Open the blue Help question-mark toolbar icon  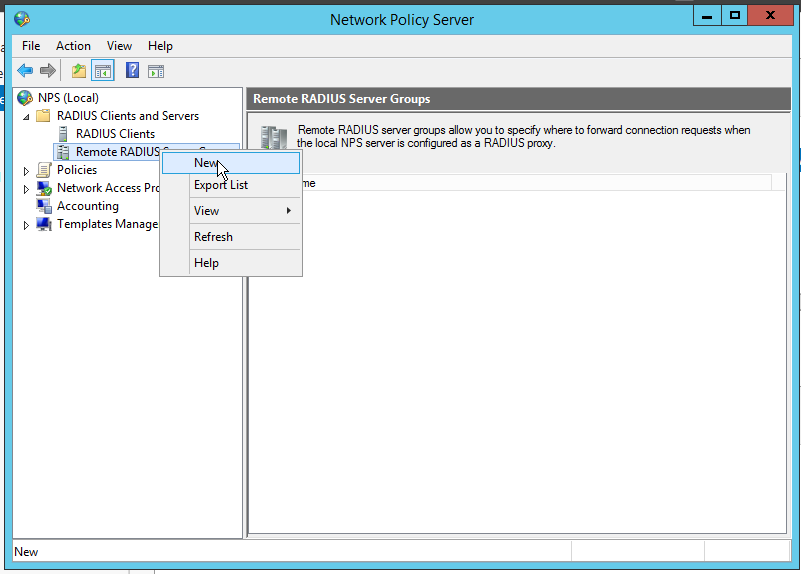click(132, 70)
